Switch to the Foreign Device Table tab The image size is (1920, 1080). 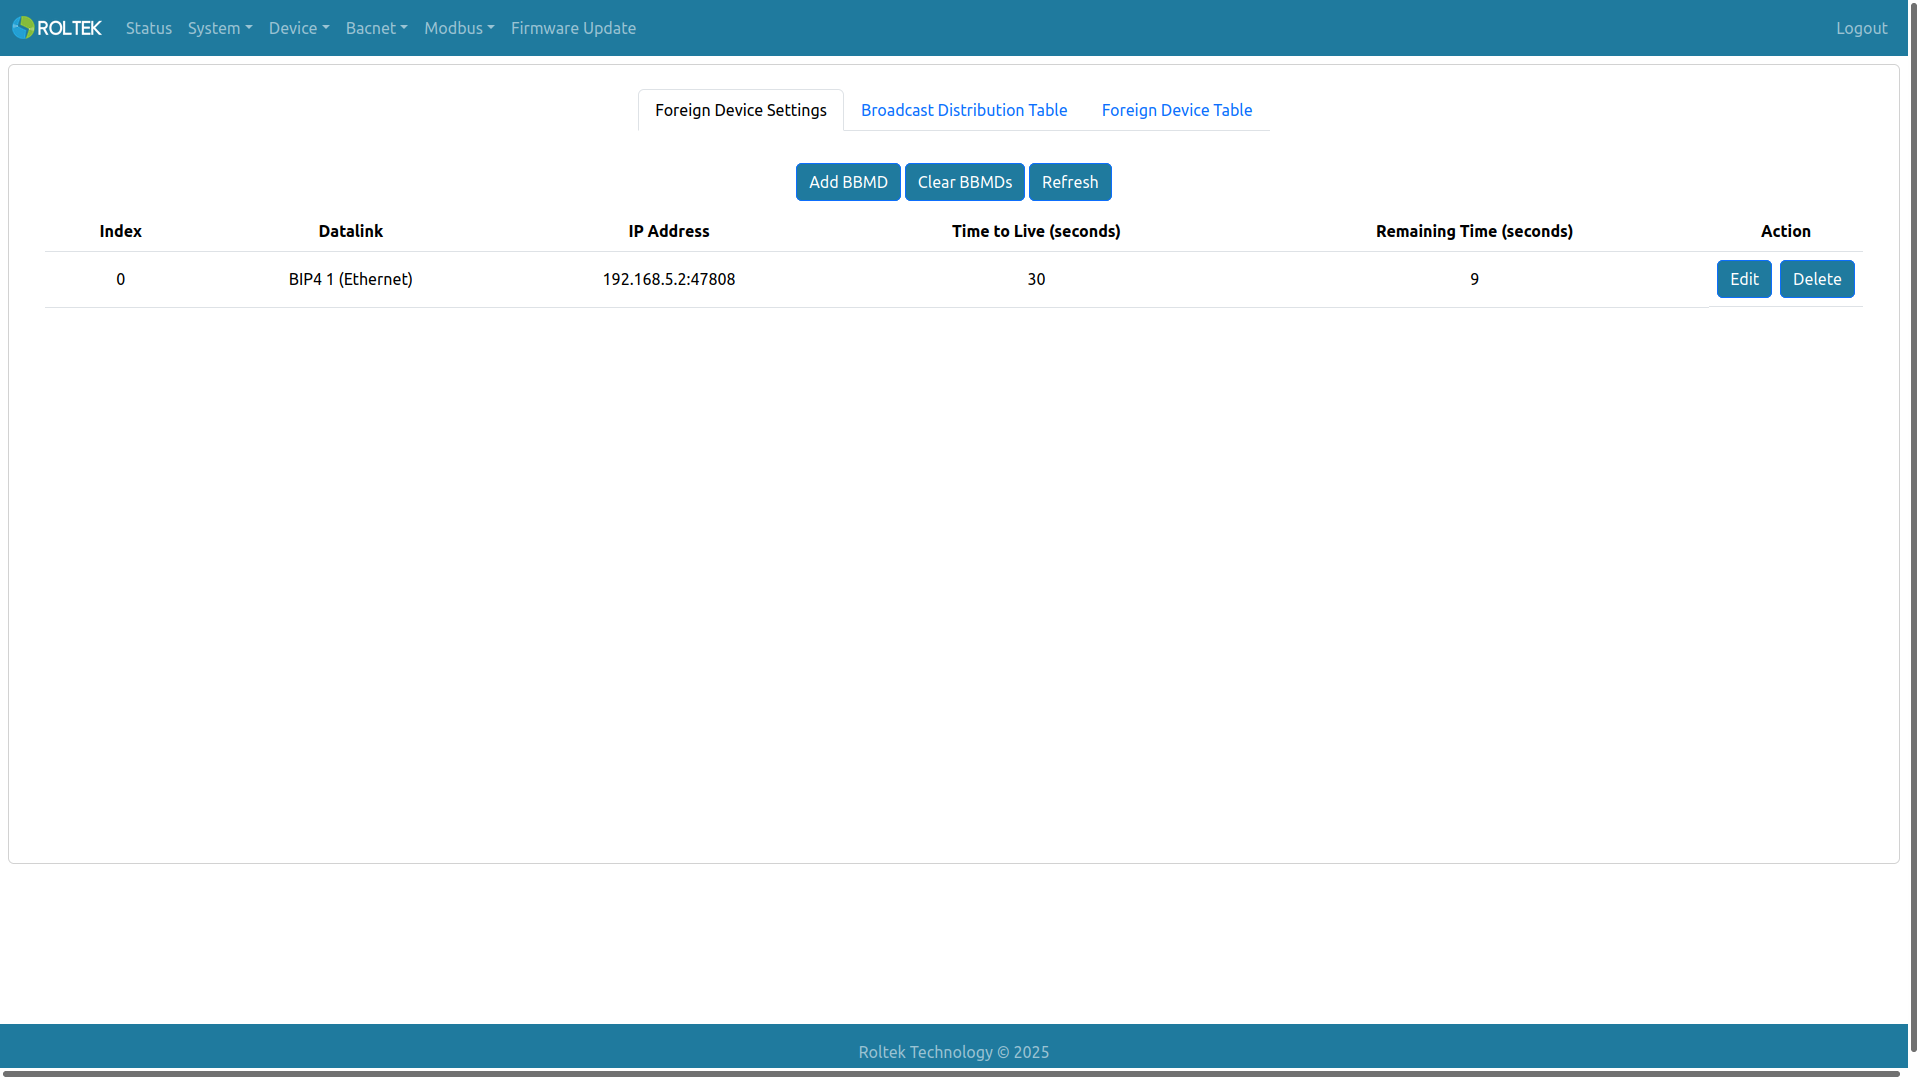(x=1177, y=110)
